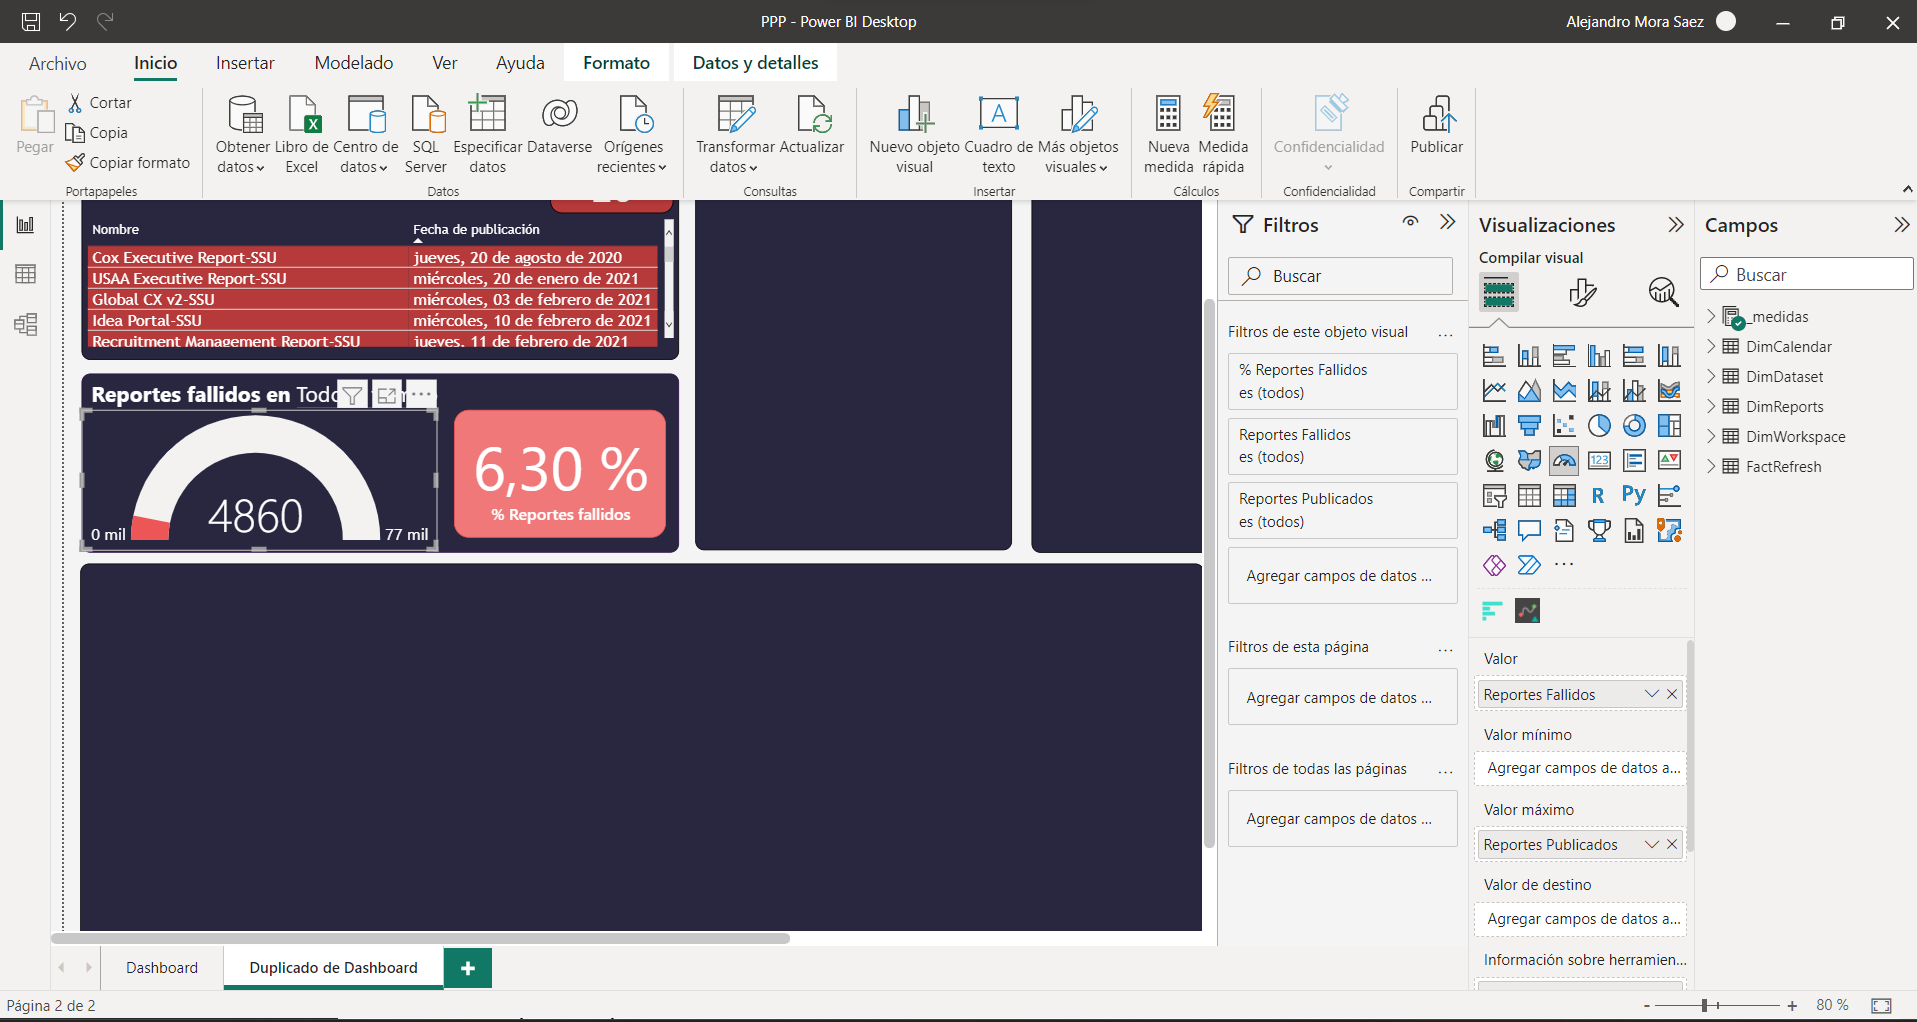Remove Reportes Fallidos from Valor field

pyautogui.click(x=1672, y=694)
